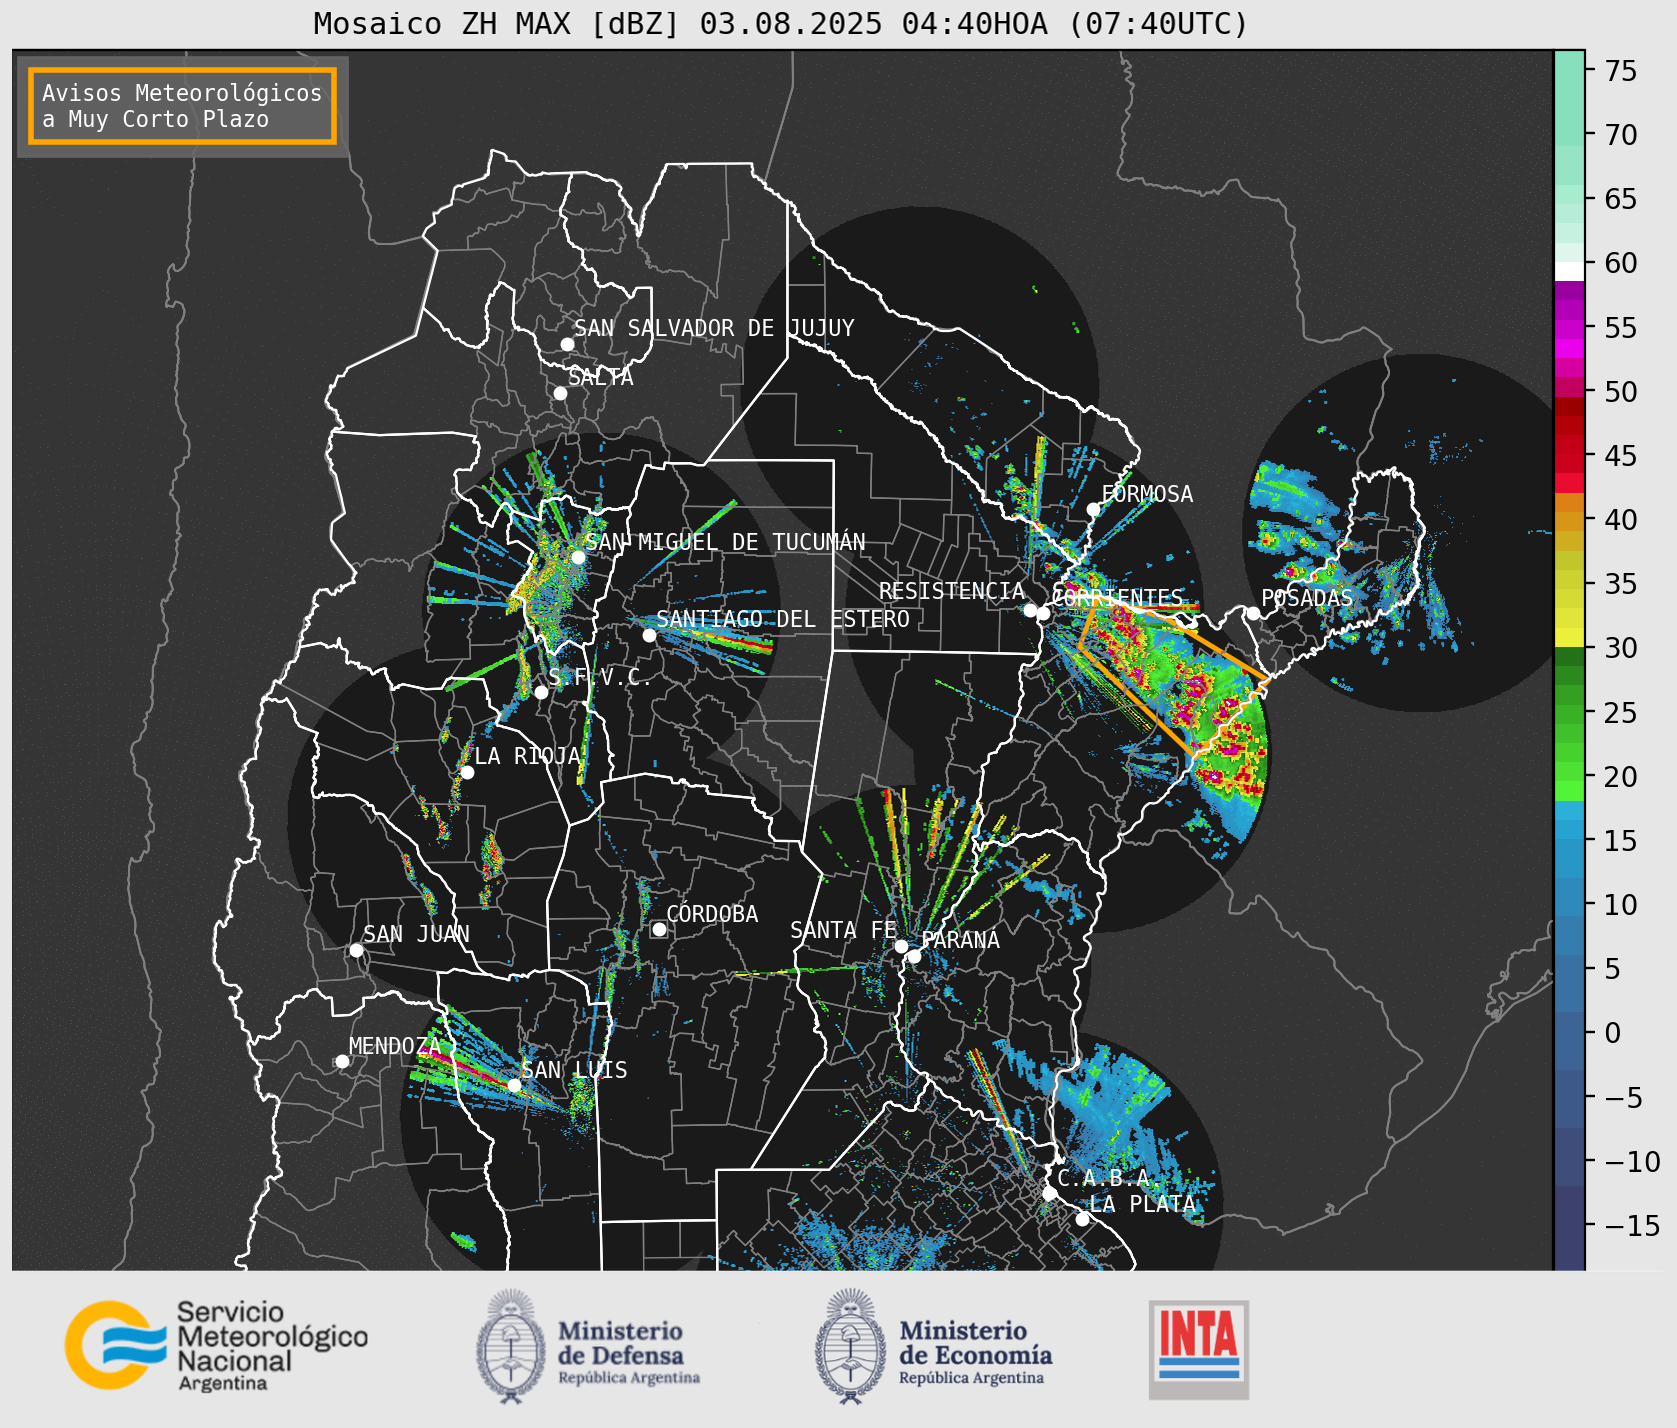Viewport: 1677px width, 1428px height.
Task: Select the Corrientes city marker dot
Action: (1043, 613)
